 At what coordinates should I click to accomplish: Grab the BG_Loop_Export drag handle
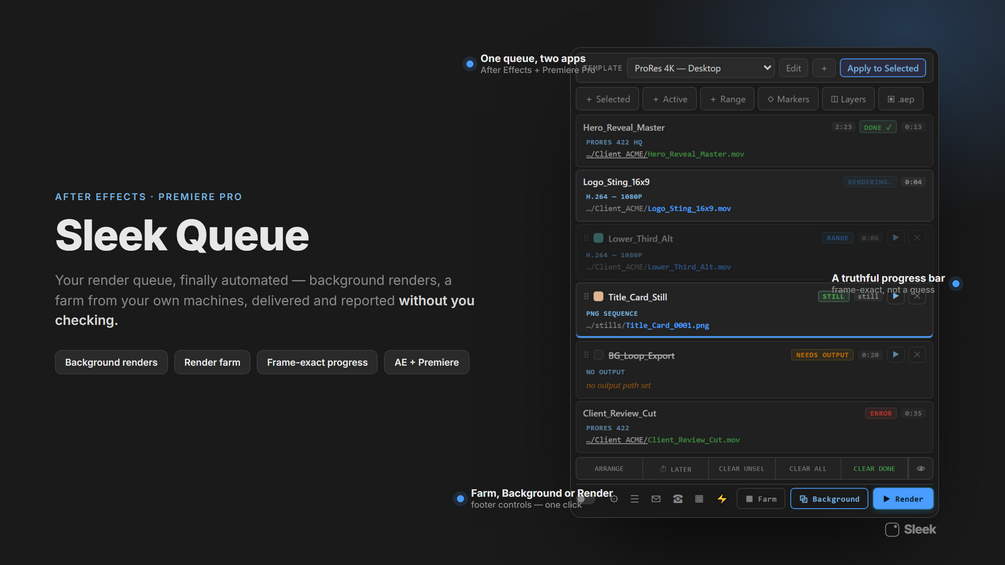586,355
